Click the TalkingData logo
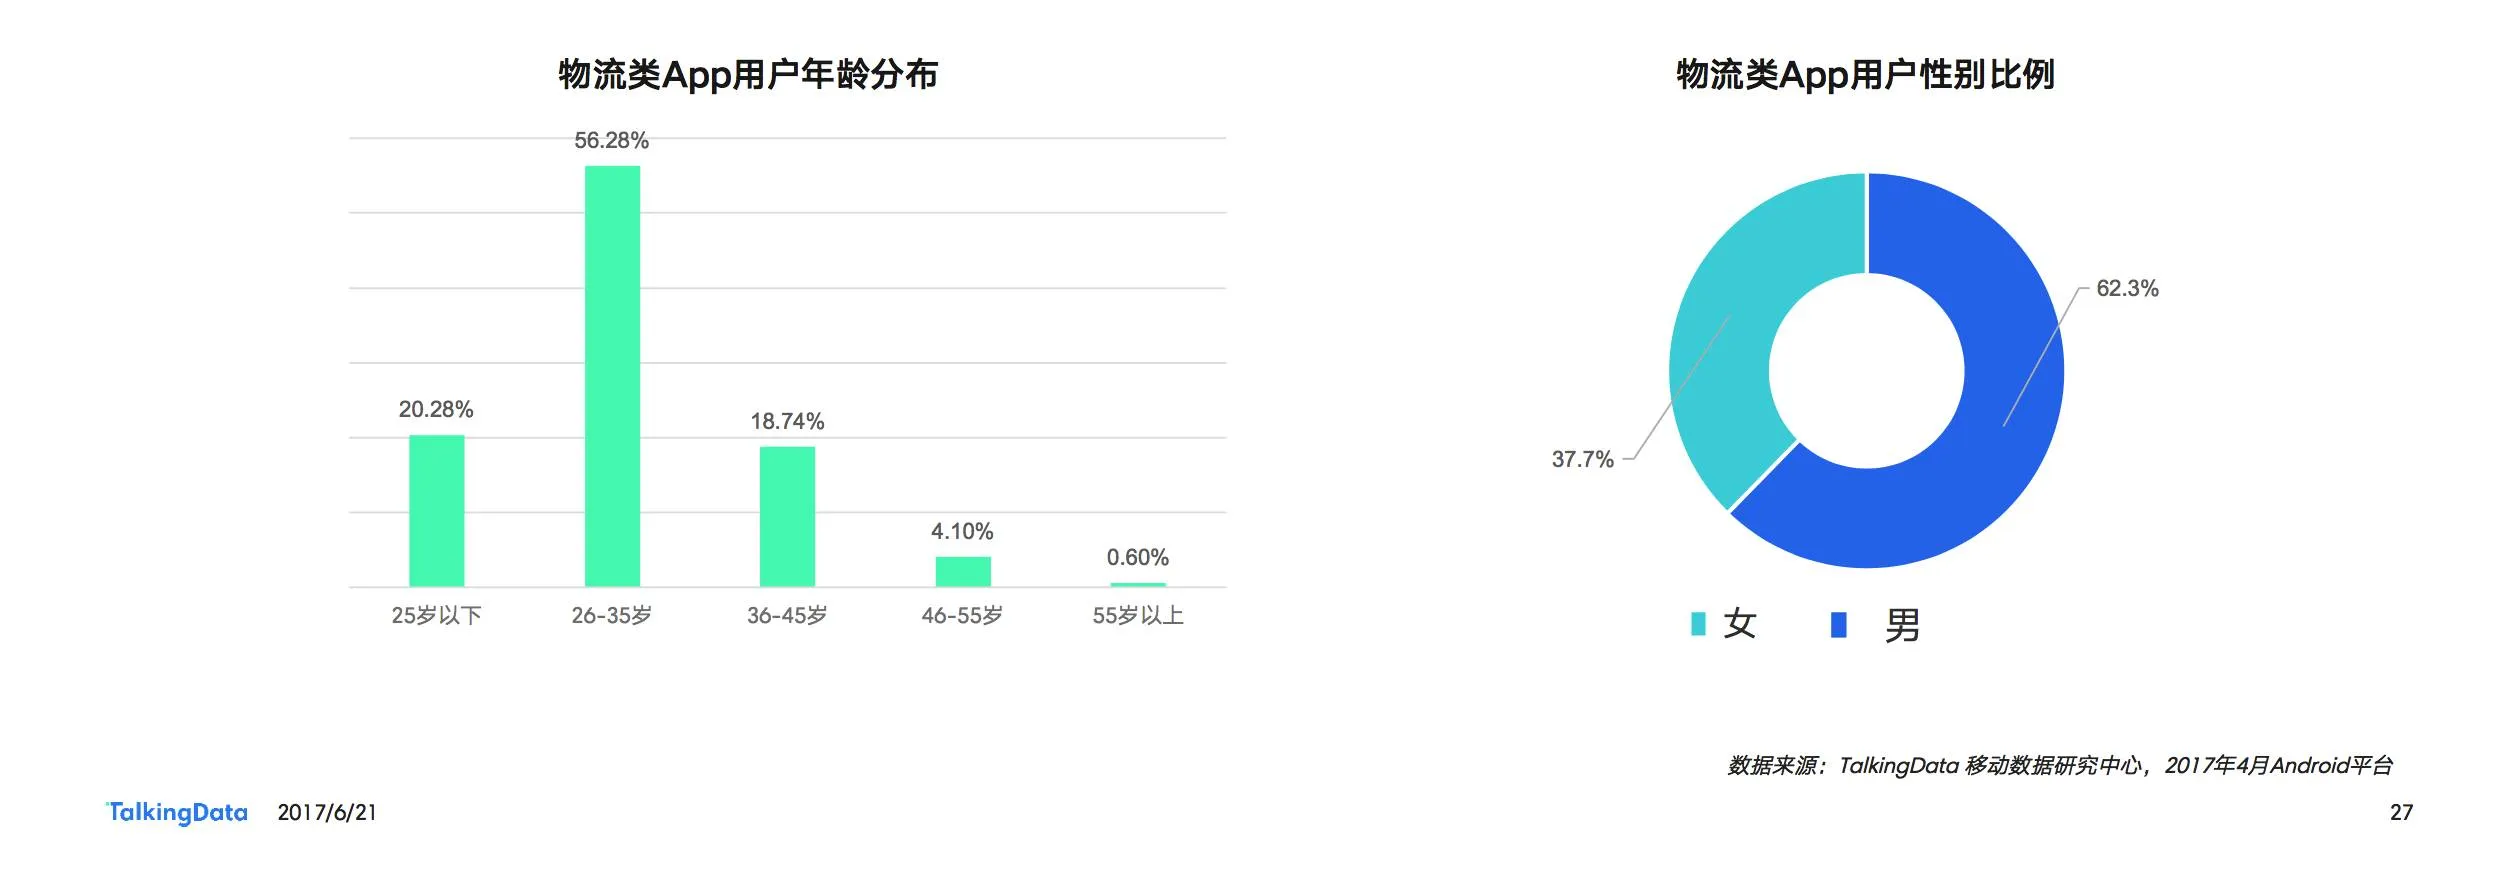The image size is (2516, 876). click(x=177, y=812)
